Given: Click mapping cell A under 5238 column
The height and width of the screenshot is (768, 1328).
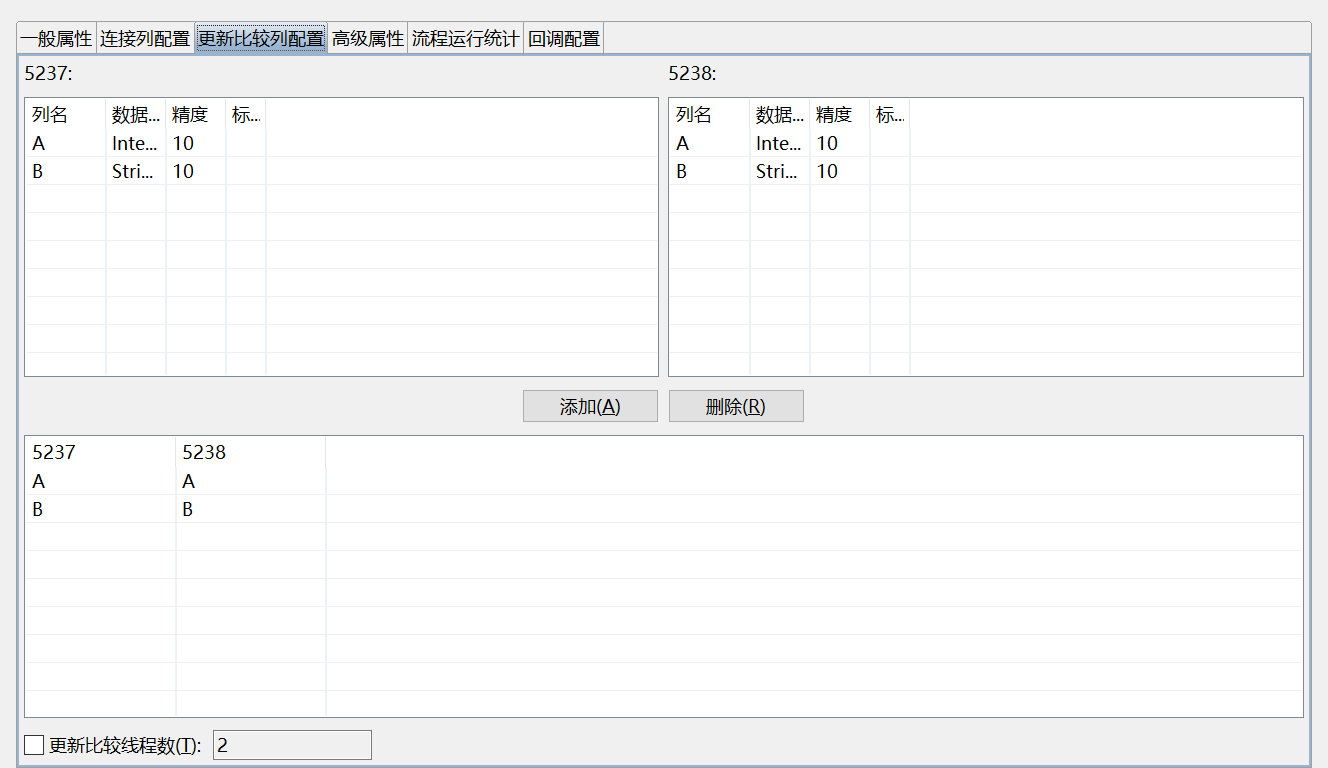Looking at the screenshot, I should 251,481.
